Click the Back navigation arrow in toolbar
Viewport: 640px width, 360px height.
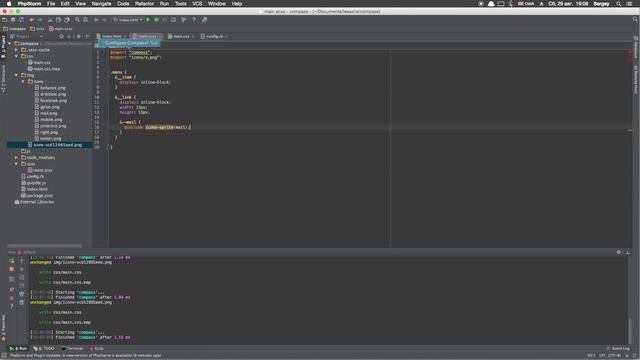(x=96, y=20)
